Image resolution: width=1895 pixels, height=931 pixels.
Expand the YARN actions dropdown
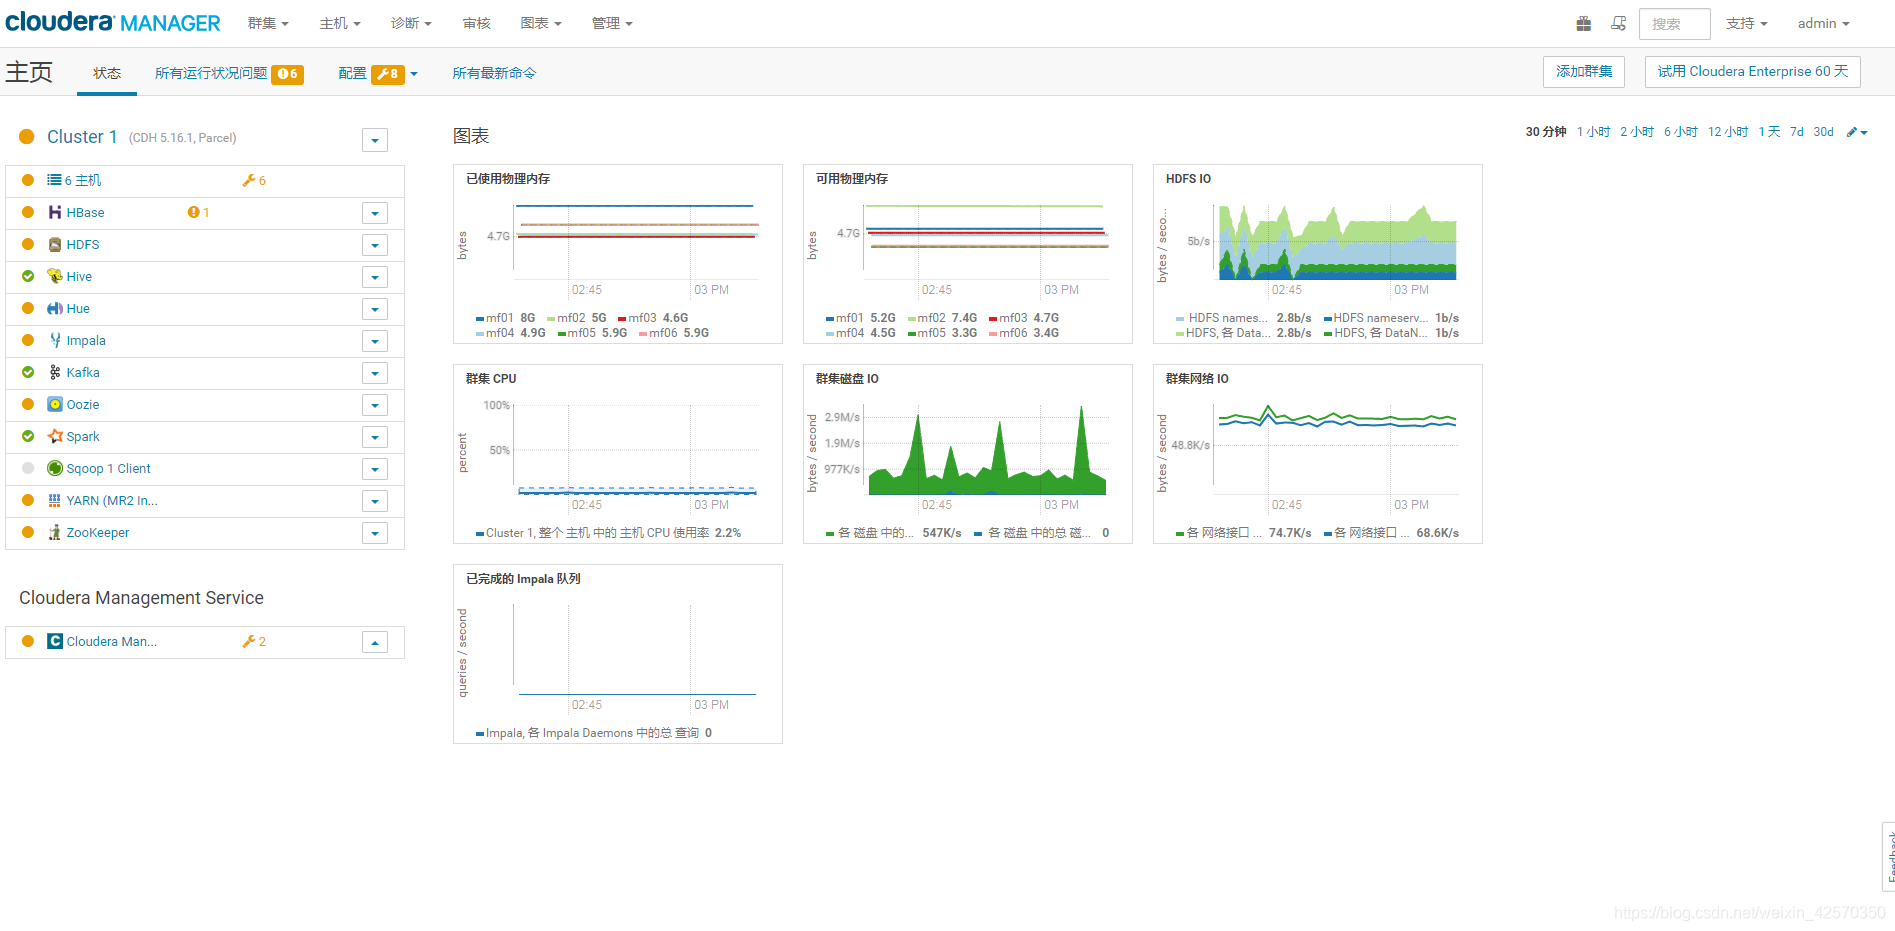375,501
